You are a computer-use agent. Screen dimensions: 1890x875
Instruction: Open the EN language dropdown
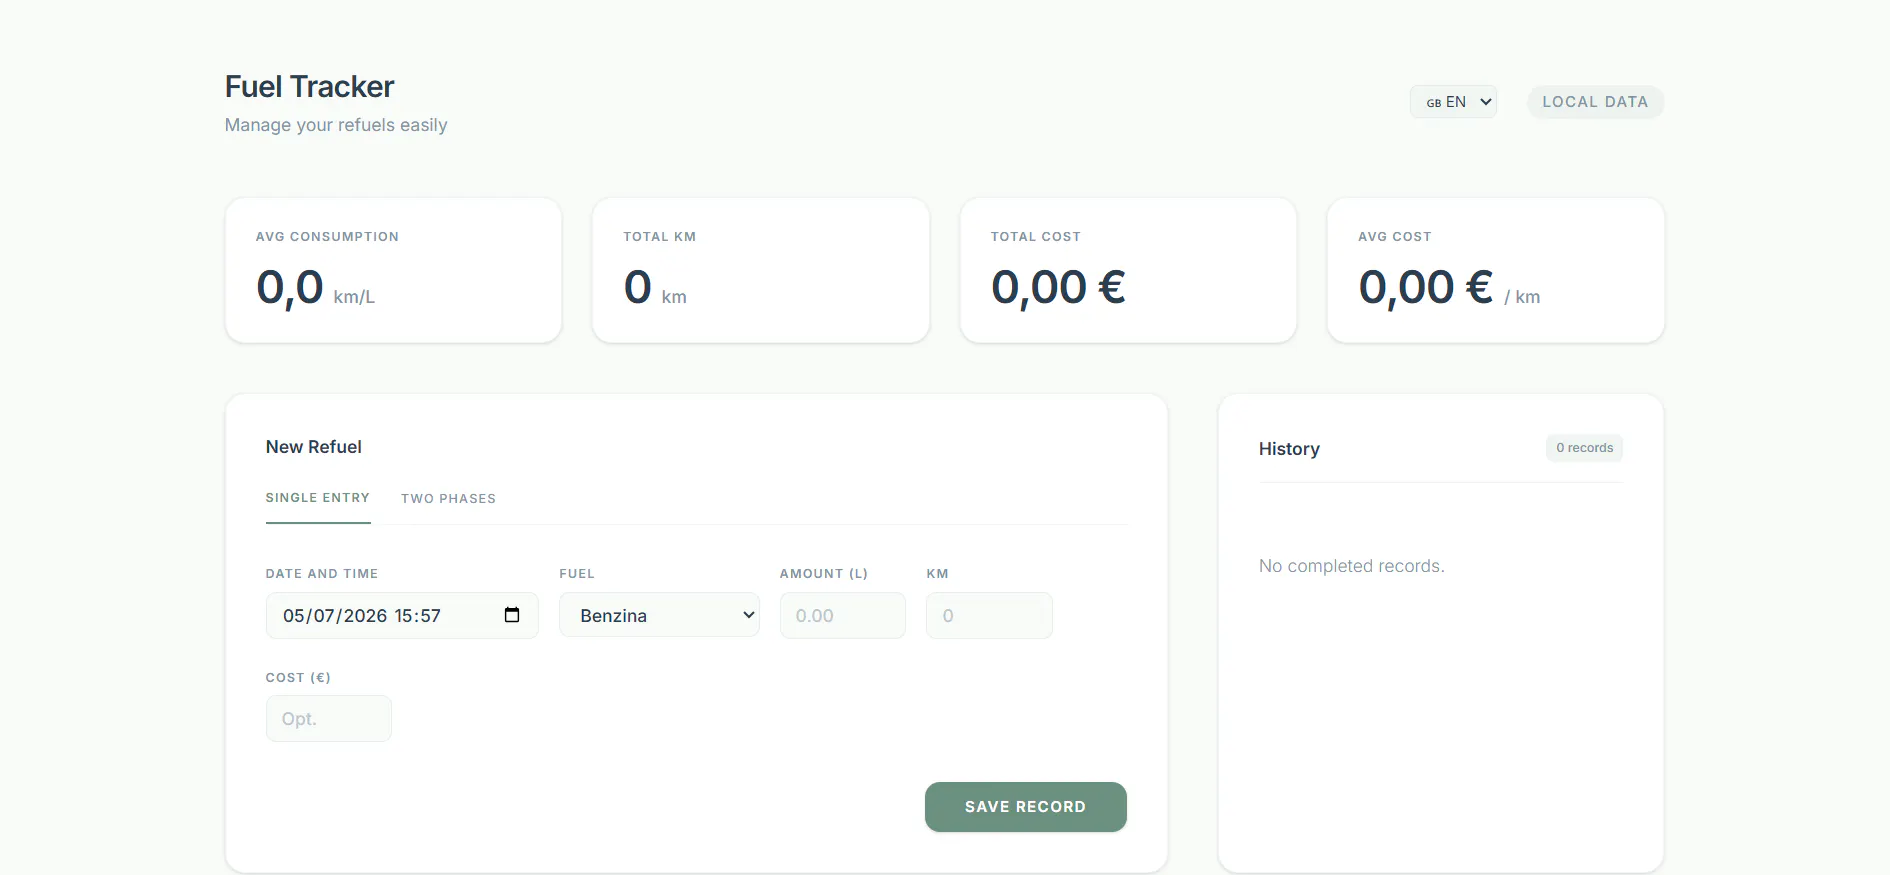[x=1453, y=102]
